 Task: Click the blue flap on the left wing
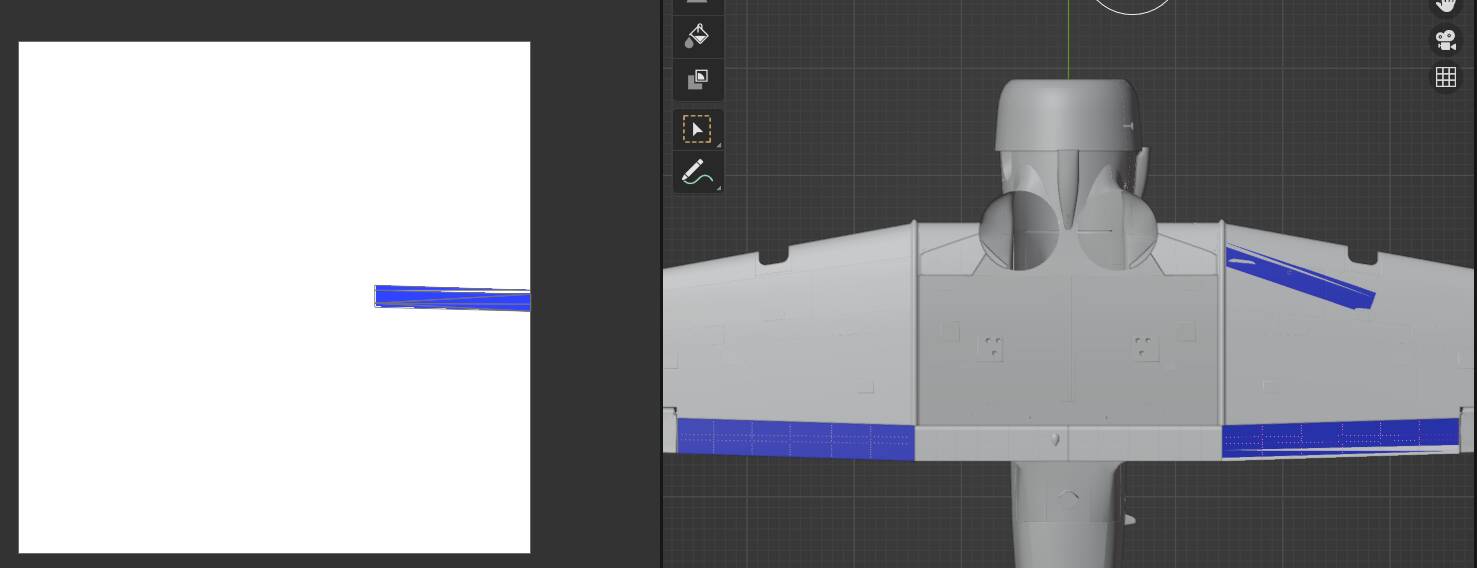[795, 439]
